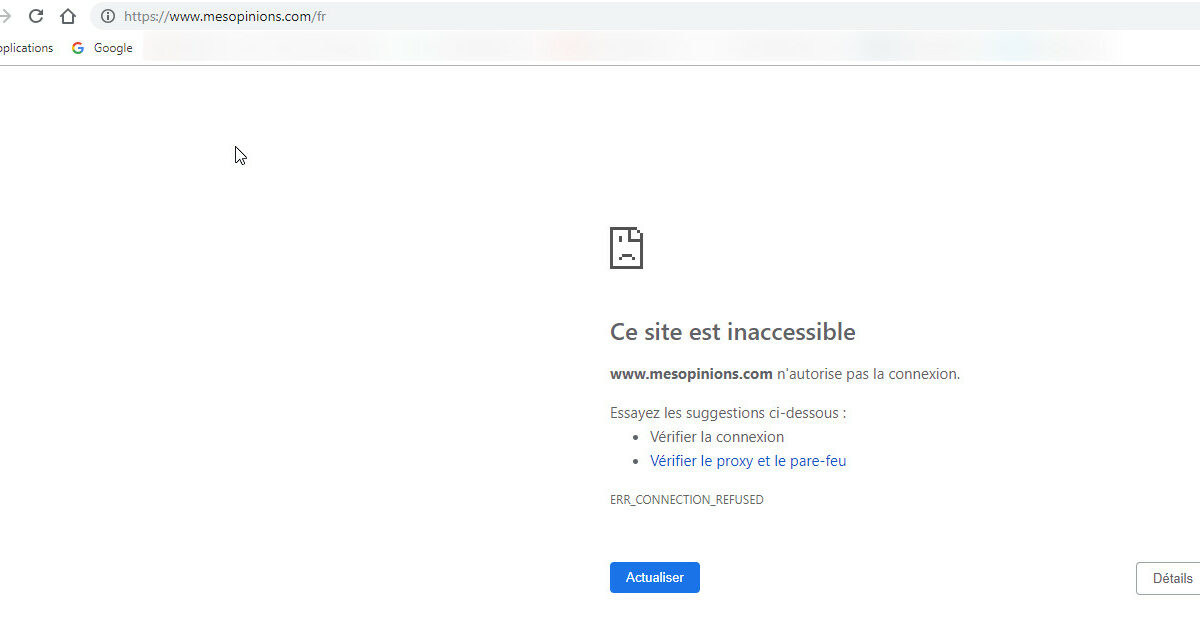Open site information icon beside URL

pyautogui.click(x=108, y=16)
